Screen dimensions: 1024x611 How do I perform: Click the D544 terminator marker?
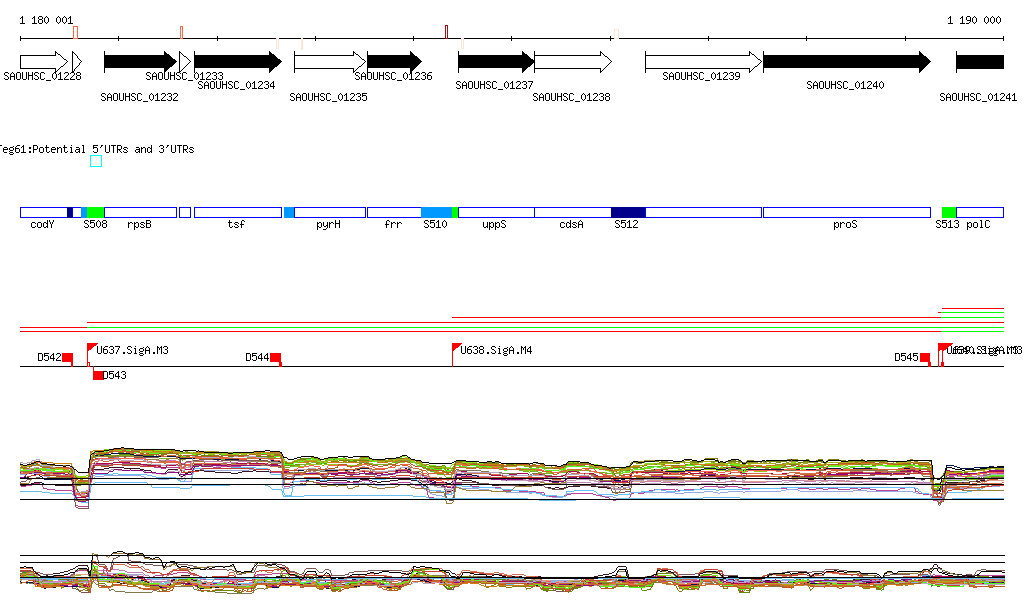coord(276,357)
